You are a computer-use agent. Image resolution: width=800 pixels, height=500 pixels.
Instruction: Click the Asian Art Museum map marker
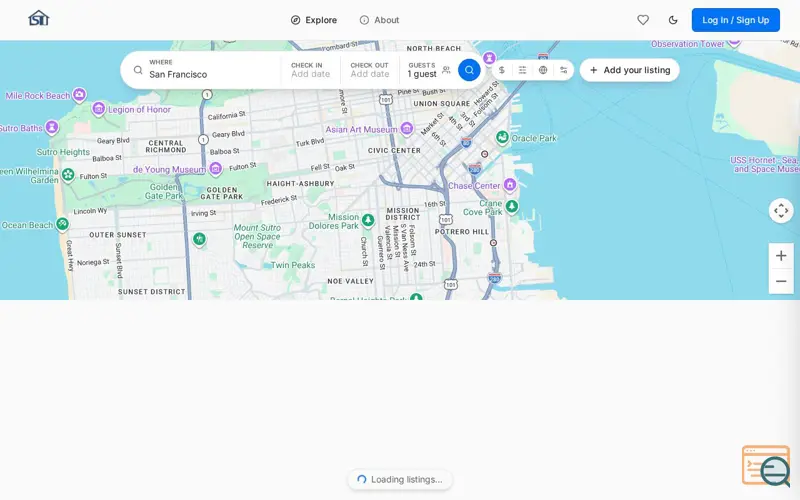(407, 128)
